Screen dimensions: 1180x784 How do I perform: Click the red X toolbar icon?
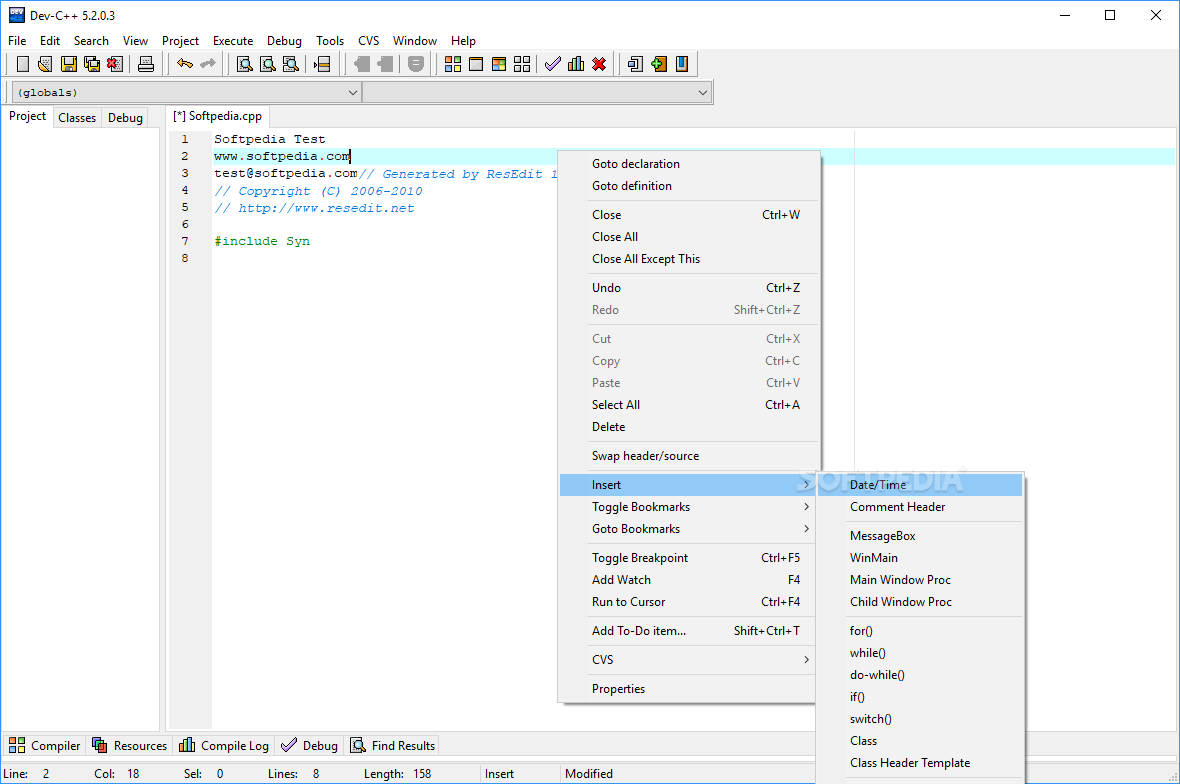[599, 64]
